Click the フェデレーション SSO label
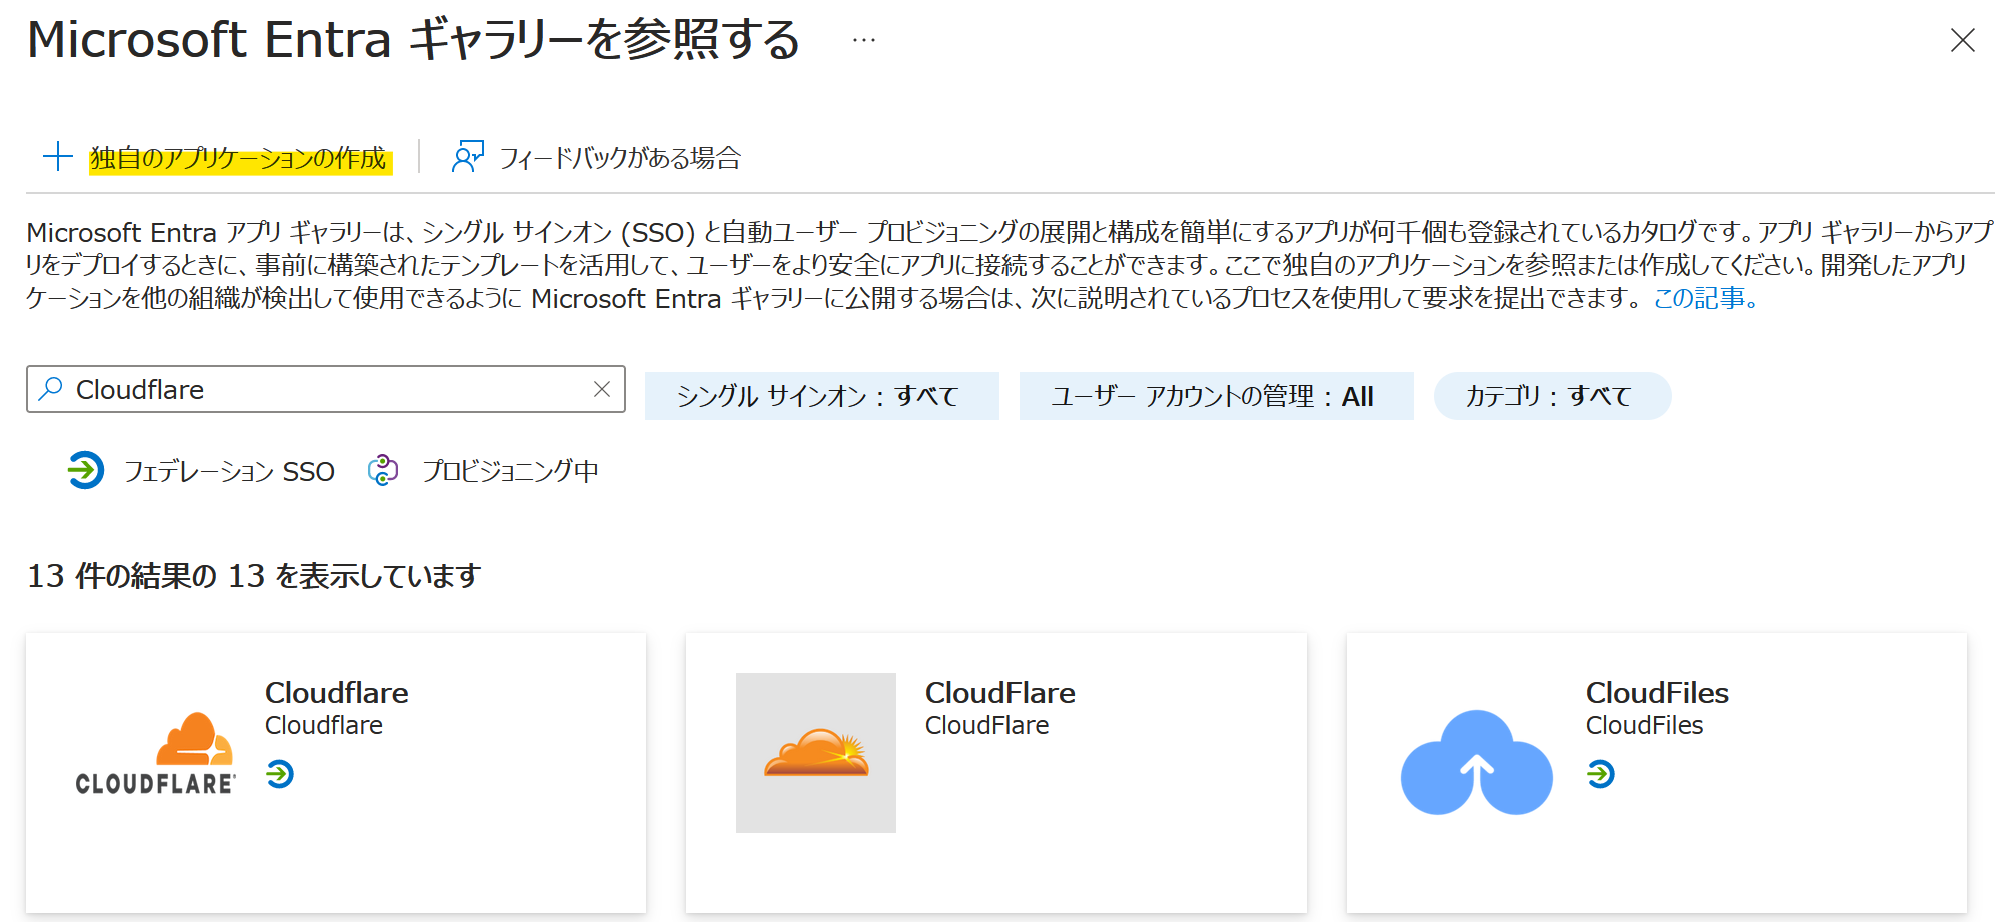The image size is (2008, 922). (x=229, y=471)
